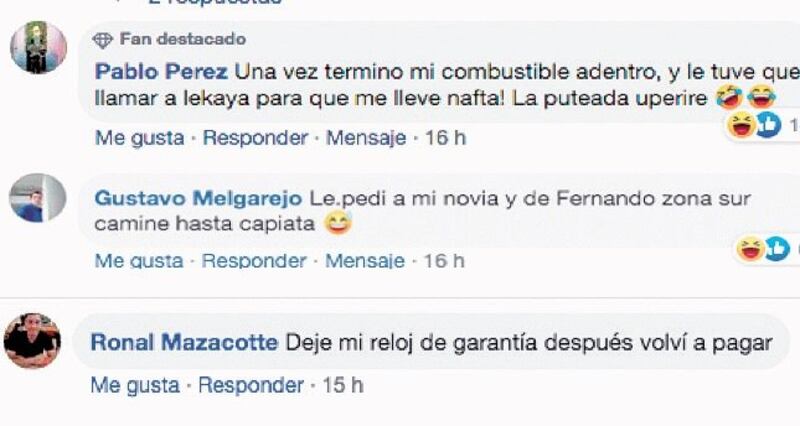Click Gustavo Melgarejo's profile avatar

[38, 198]
